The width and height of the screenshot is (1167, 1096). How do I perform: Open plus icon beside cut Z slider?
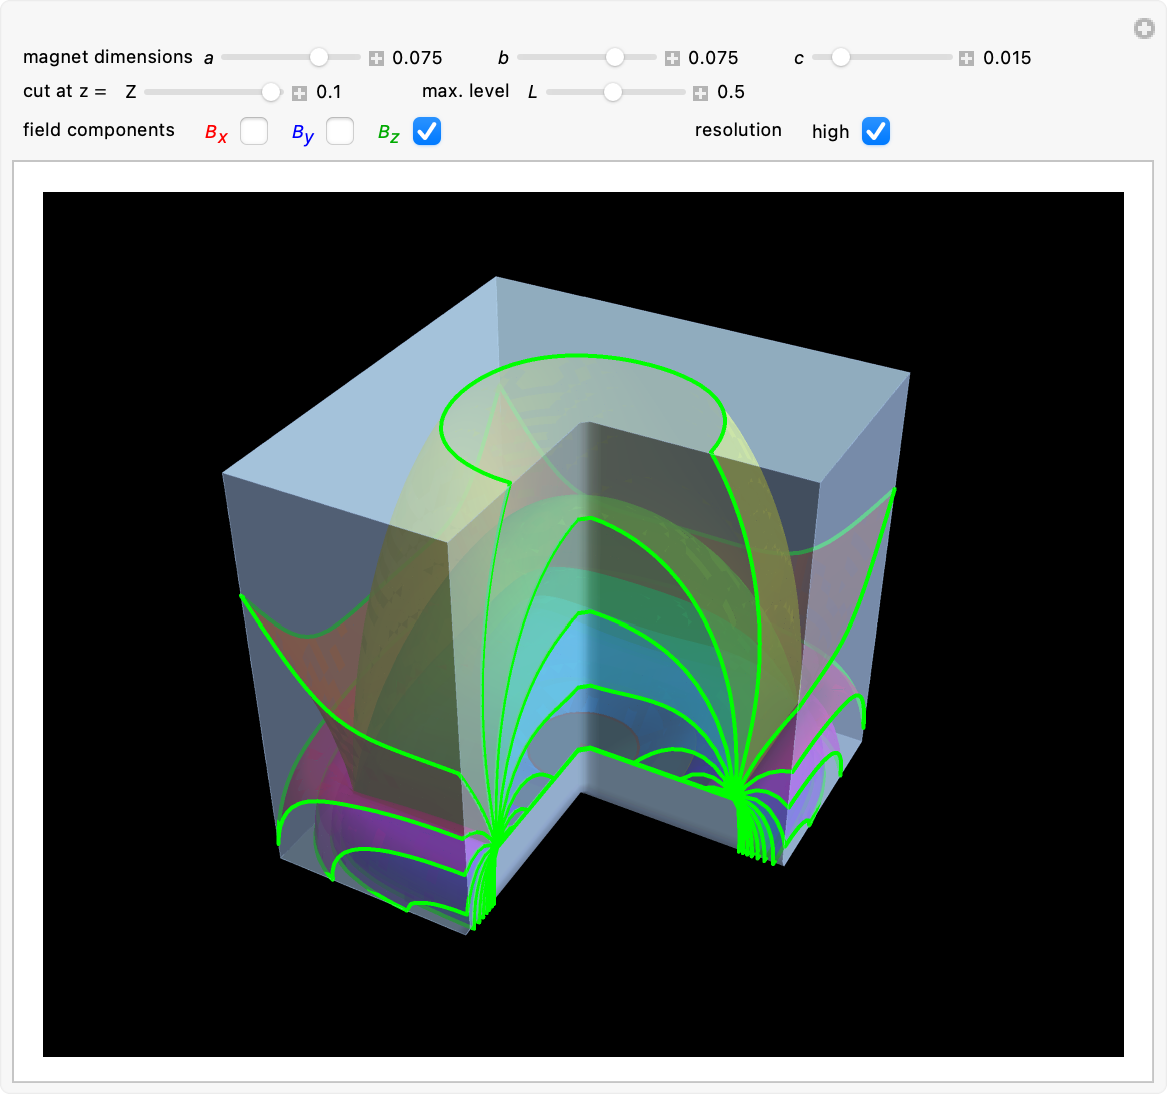(x=299, y=93)
